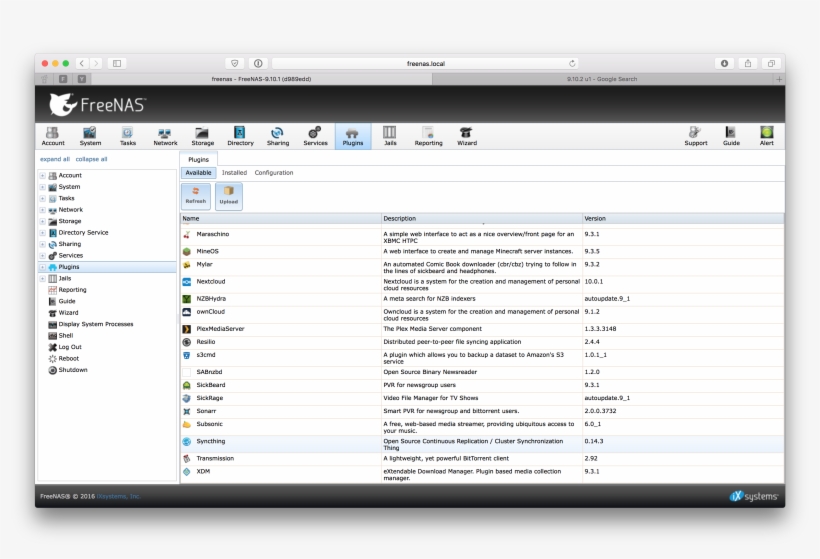Select the Plugins panel tab

[x=198, y=159]
